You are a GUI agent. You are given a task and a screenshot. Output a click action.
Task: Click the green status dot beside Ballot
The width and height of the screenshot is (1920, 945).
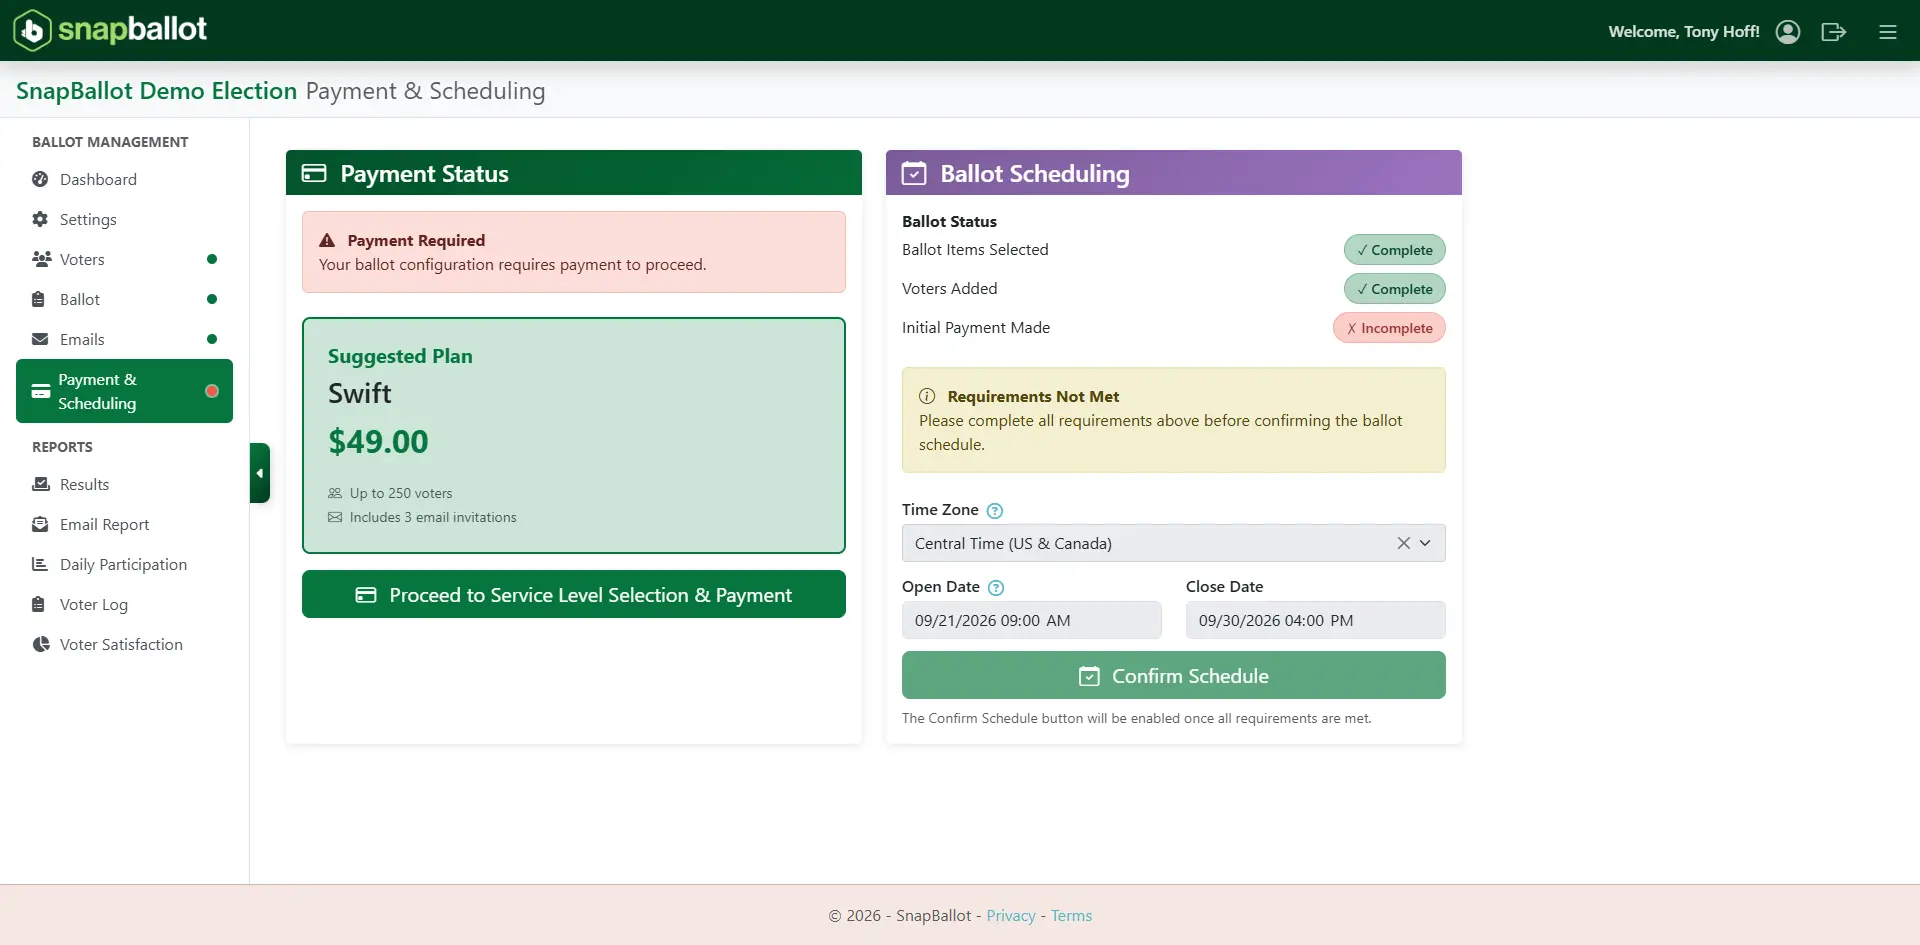point(212,300)
